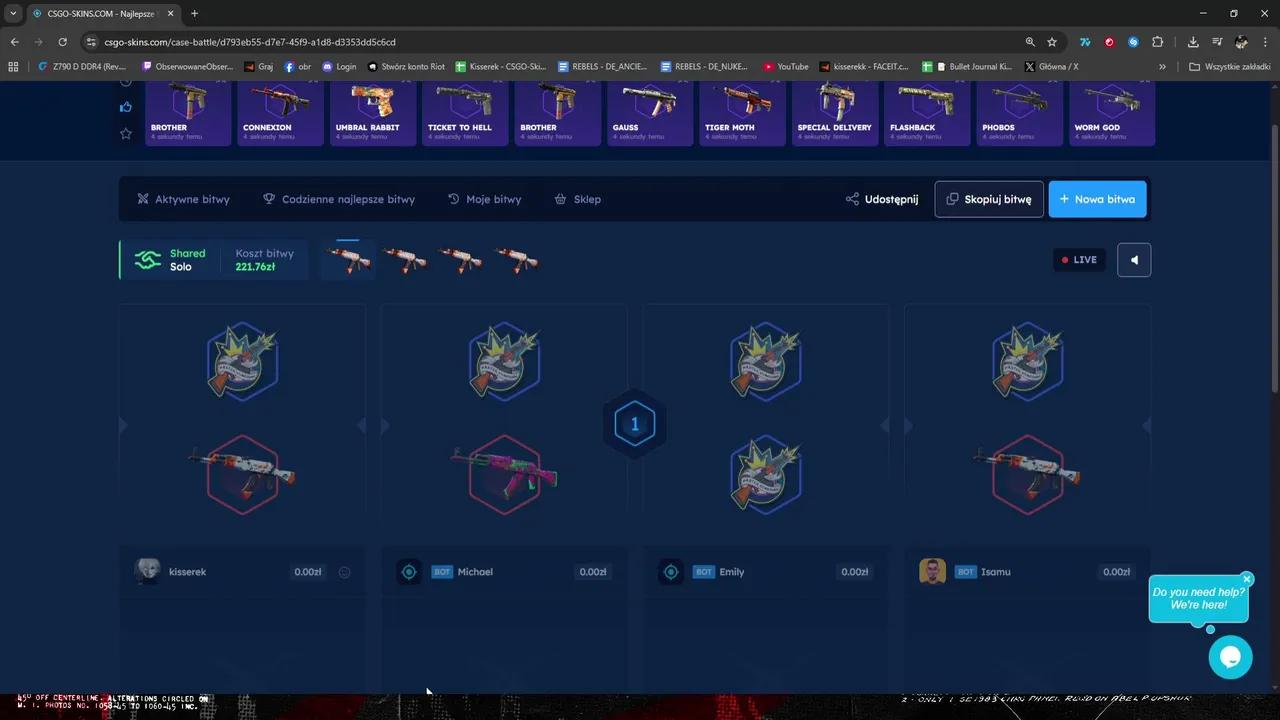Toggle the sound speaker button
Image resolution: width=1280 pixels, height=720 pixels.
1134,260
